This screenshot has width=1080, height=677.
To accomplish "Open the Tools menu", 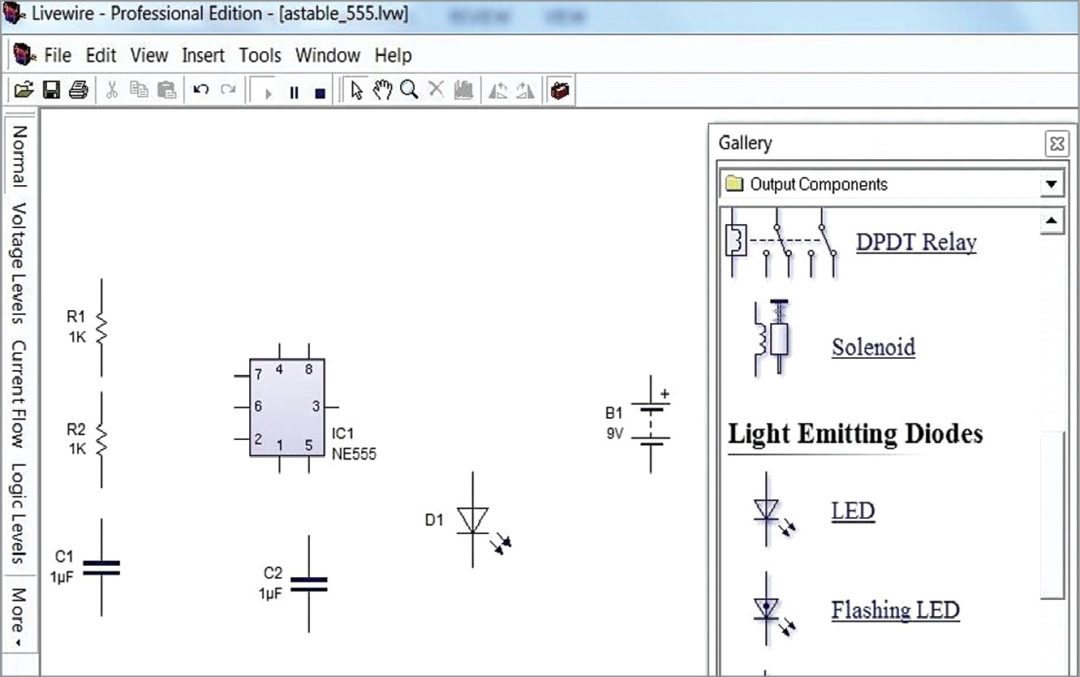I will click(260, 55).
